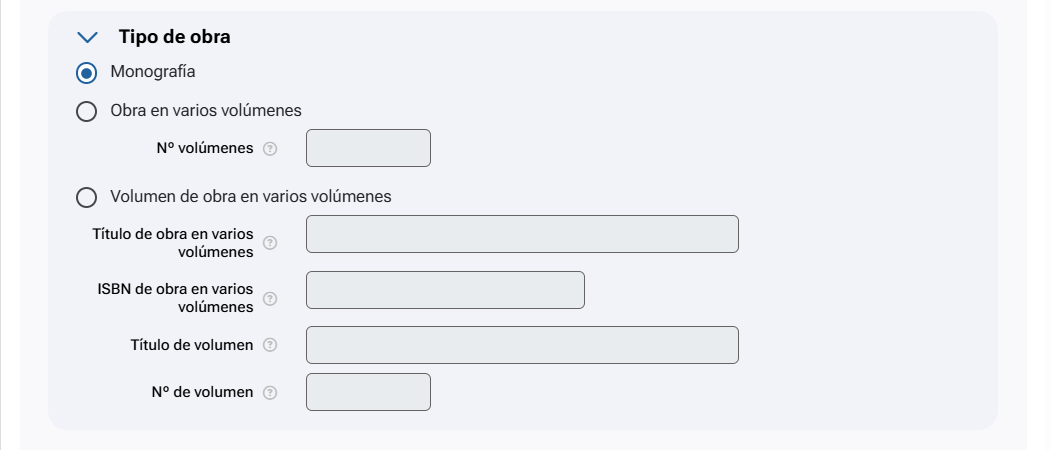Click the Título de obra en varios volúmenes field
The width and height of the screenshot is (1050, 450).
coord(522,234)
